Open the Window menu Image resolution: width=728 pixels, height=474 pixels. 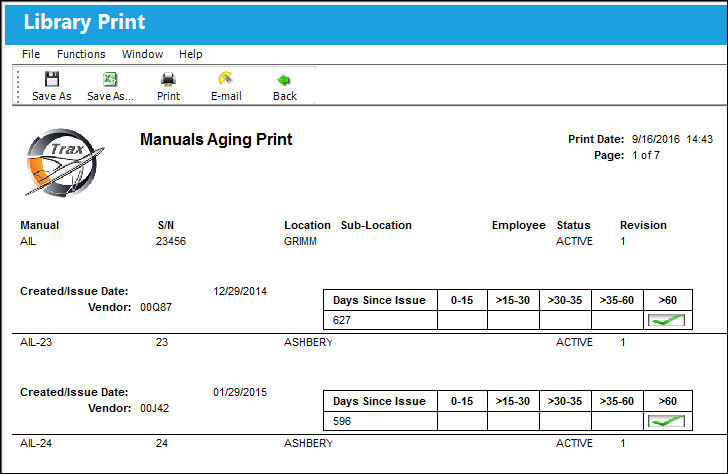pyautogui.click(x=142, y=54)
